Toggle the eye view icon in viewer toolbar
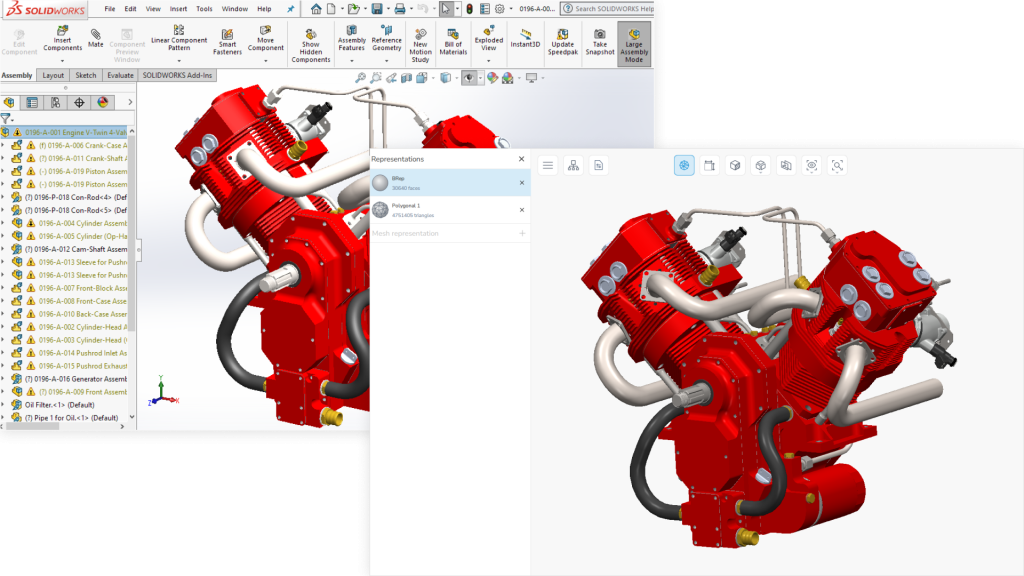This screenshot has height=576, width=1024. (812, 165)
